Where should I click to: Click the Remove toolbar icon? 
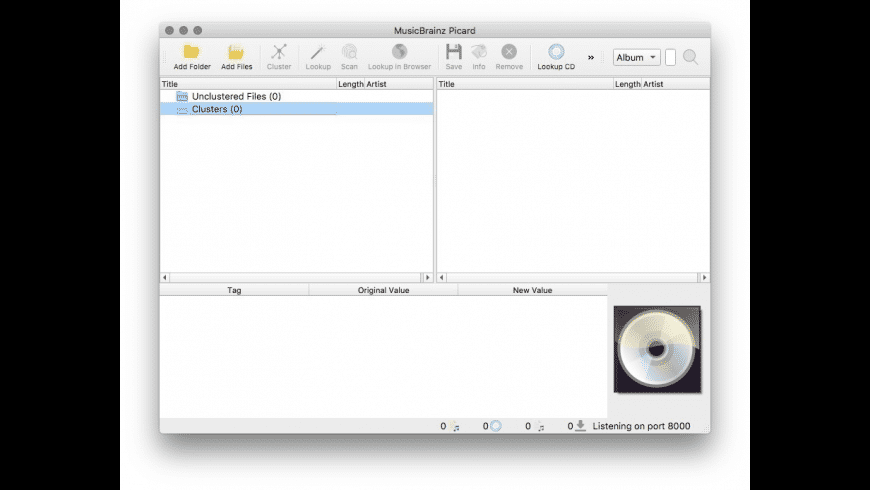coord(509,52)
